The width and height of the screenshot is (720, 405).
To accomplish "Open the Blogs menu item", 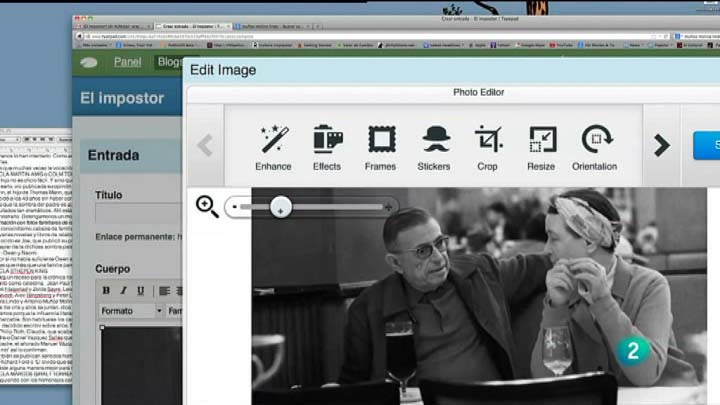I will tap(169, 61).
